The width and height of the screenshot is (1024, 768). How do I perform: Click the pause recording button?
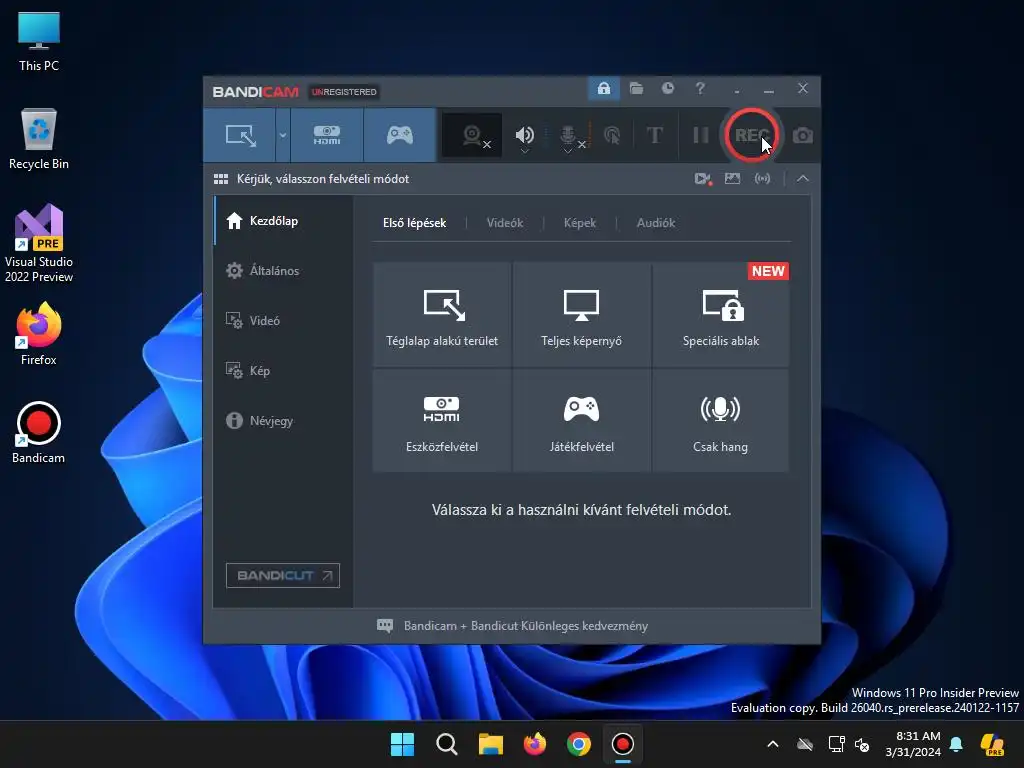tap(701, 135)
